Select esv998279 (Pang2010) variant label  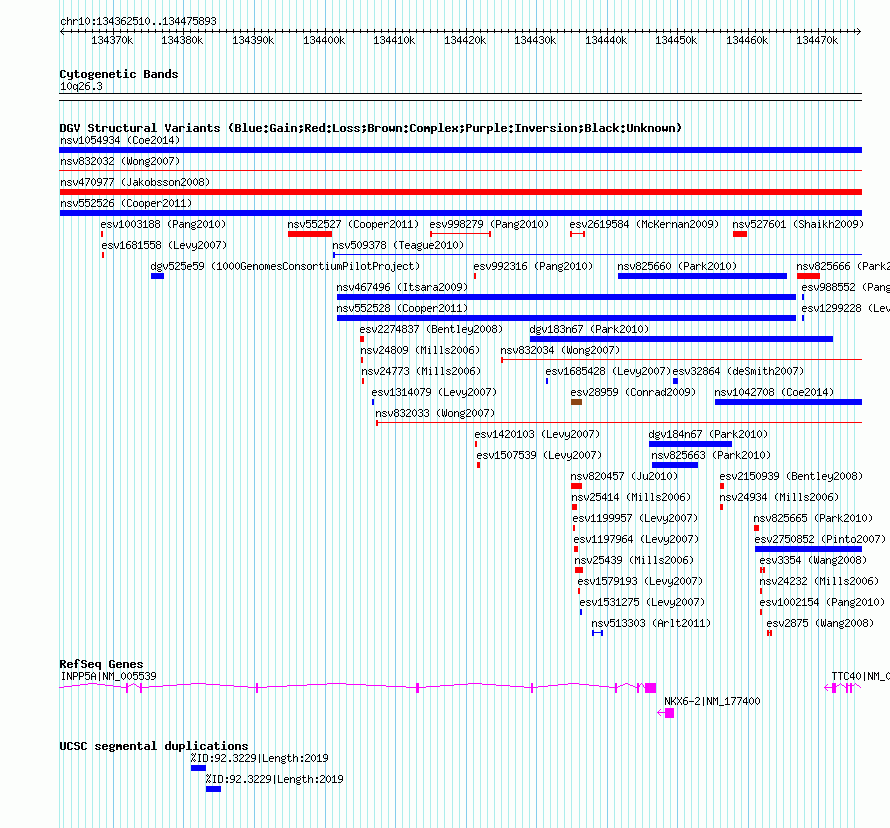(489, 224)
